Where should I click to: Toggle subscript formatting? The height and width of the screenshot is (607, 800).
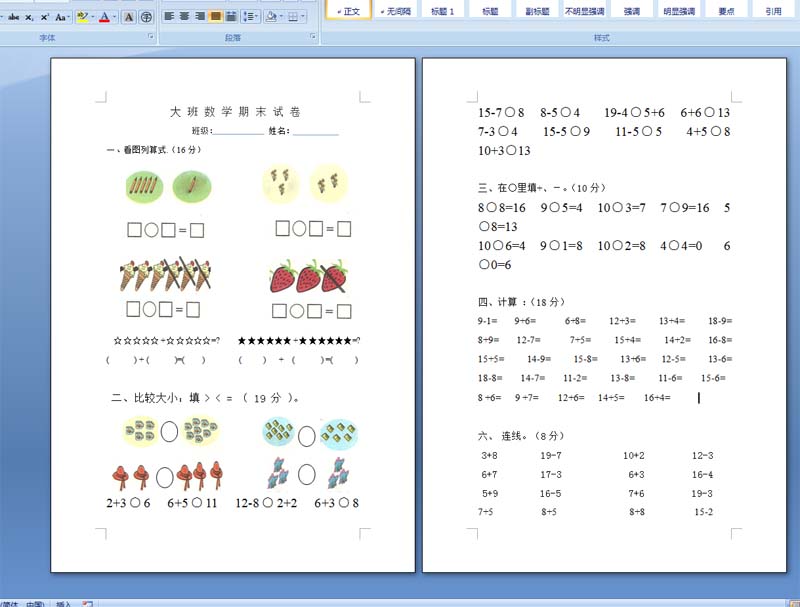click(x=30, y=17)
